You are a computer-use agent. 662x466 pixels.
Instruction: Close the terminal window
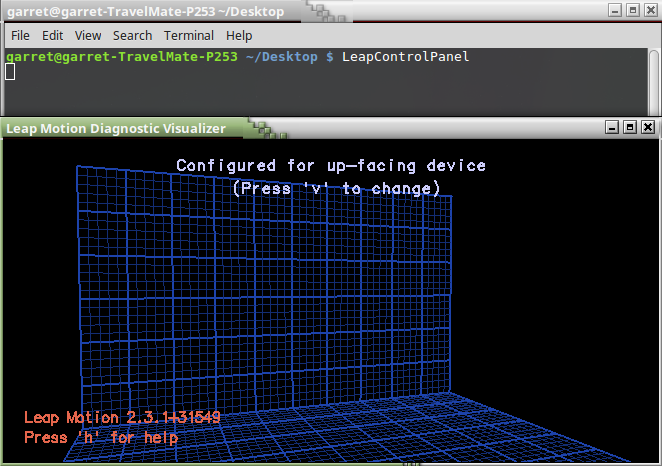point(651,10)
